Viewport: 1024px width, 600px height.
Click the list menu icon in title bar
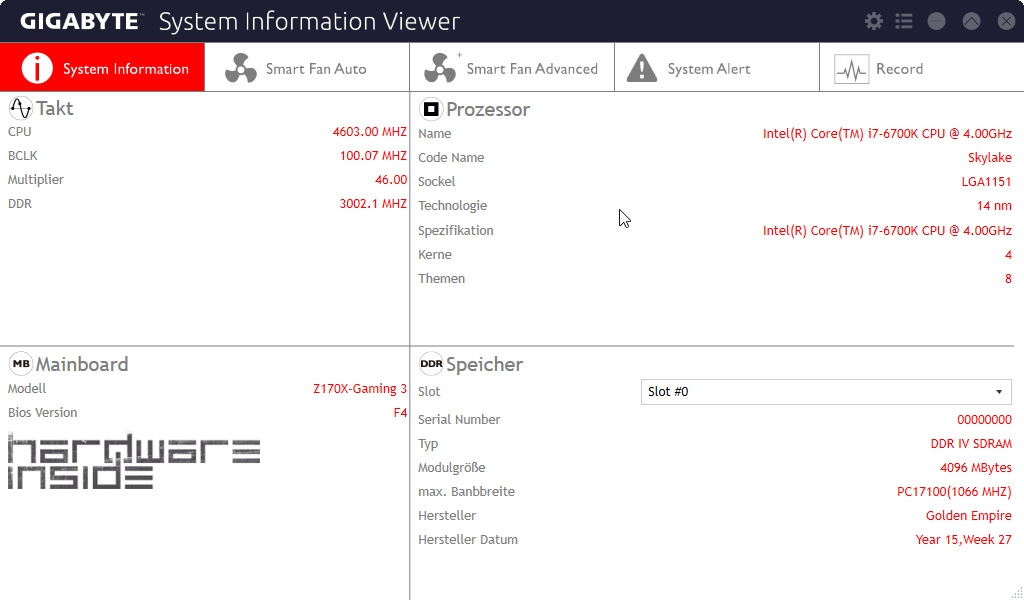pos(904,22)
